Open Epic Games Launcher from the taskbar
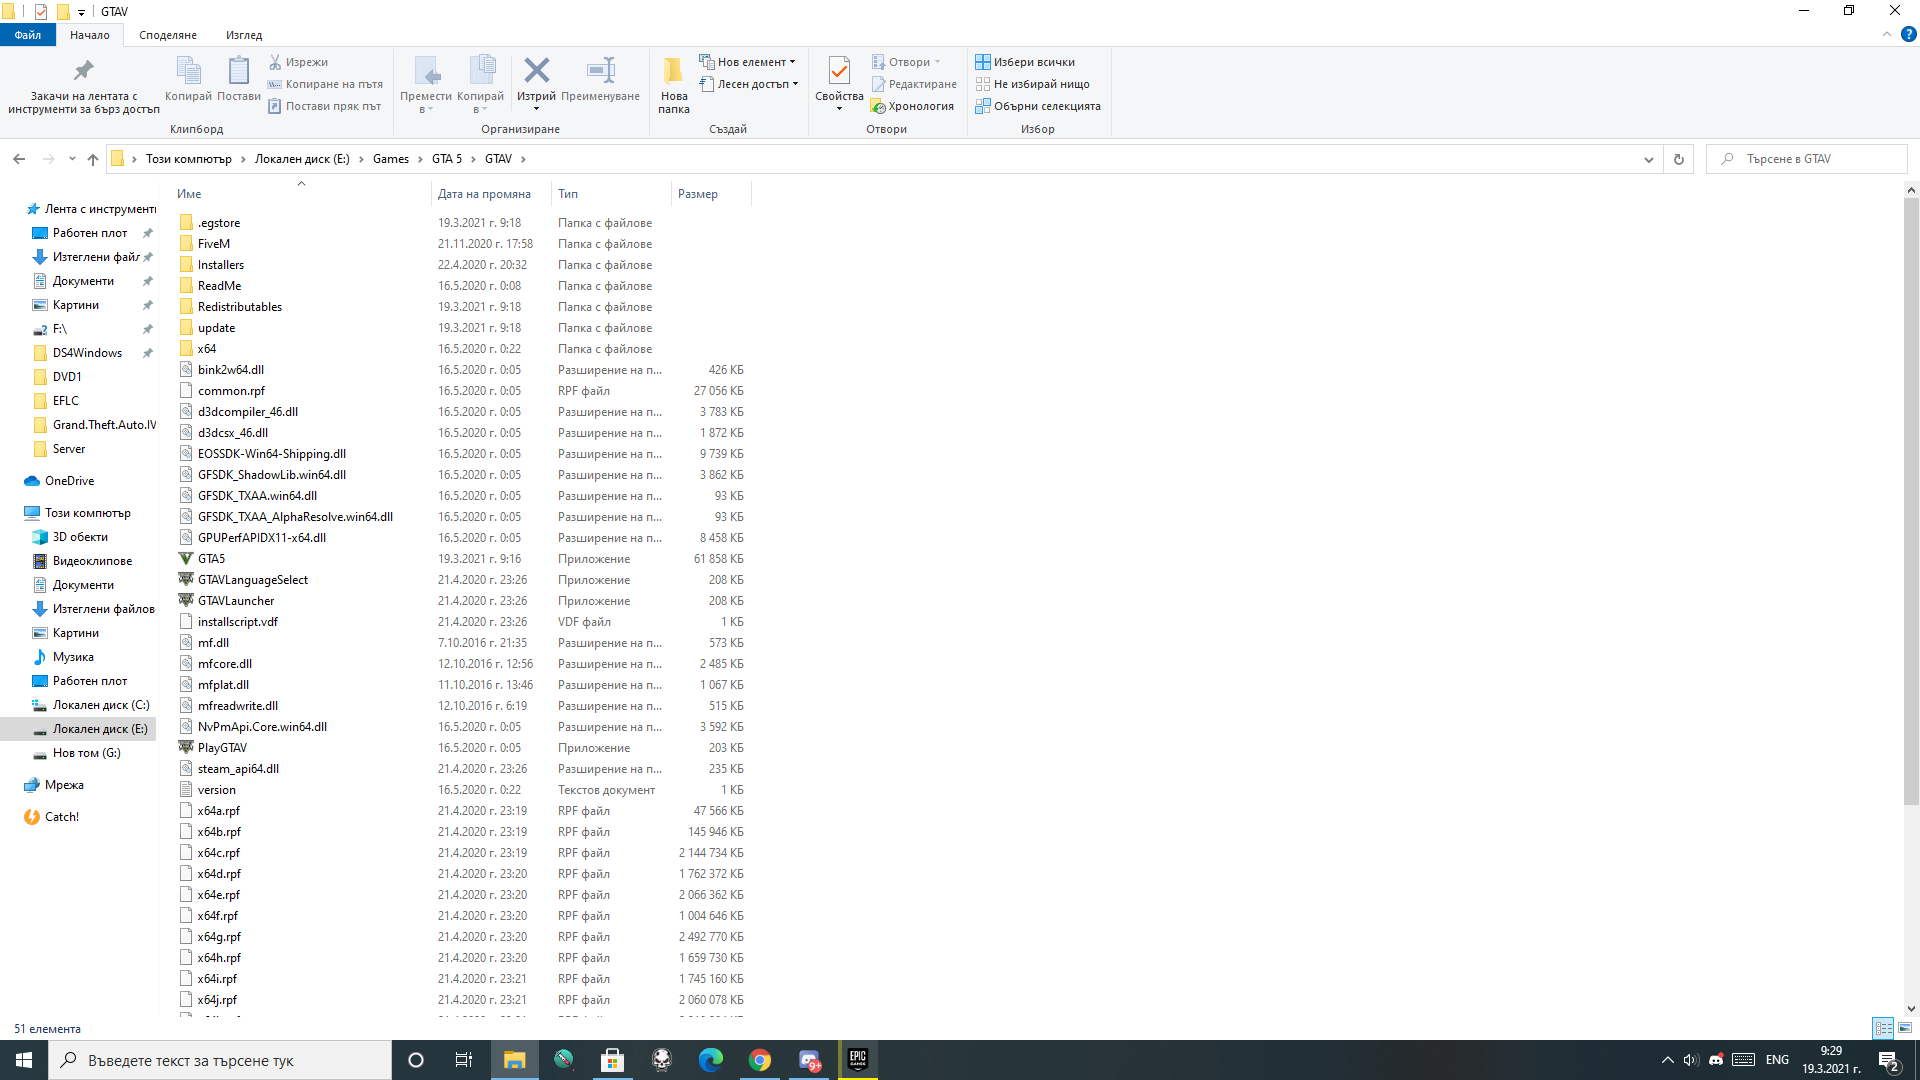The width and height of the screenshot is (1920, 1080). (858, 1060)
